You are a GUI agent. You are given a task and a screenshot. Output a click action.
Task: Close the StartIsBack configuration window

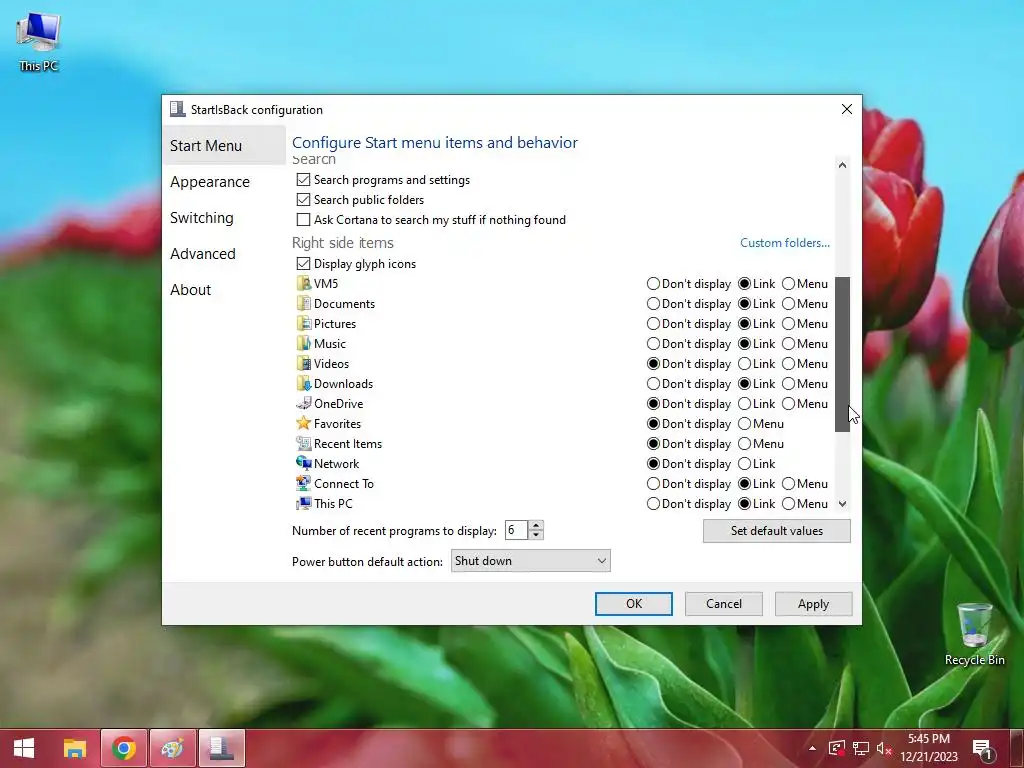(x=846, y=109)
